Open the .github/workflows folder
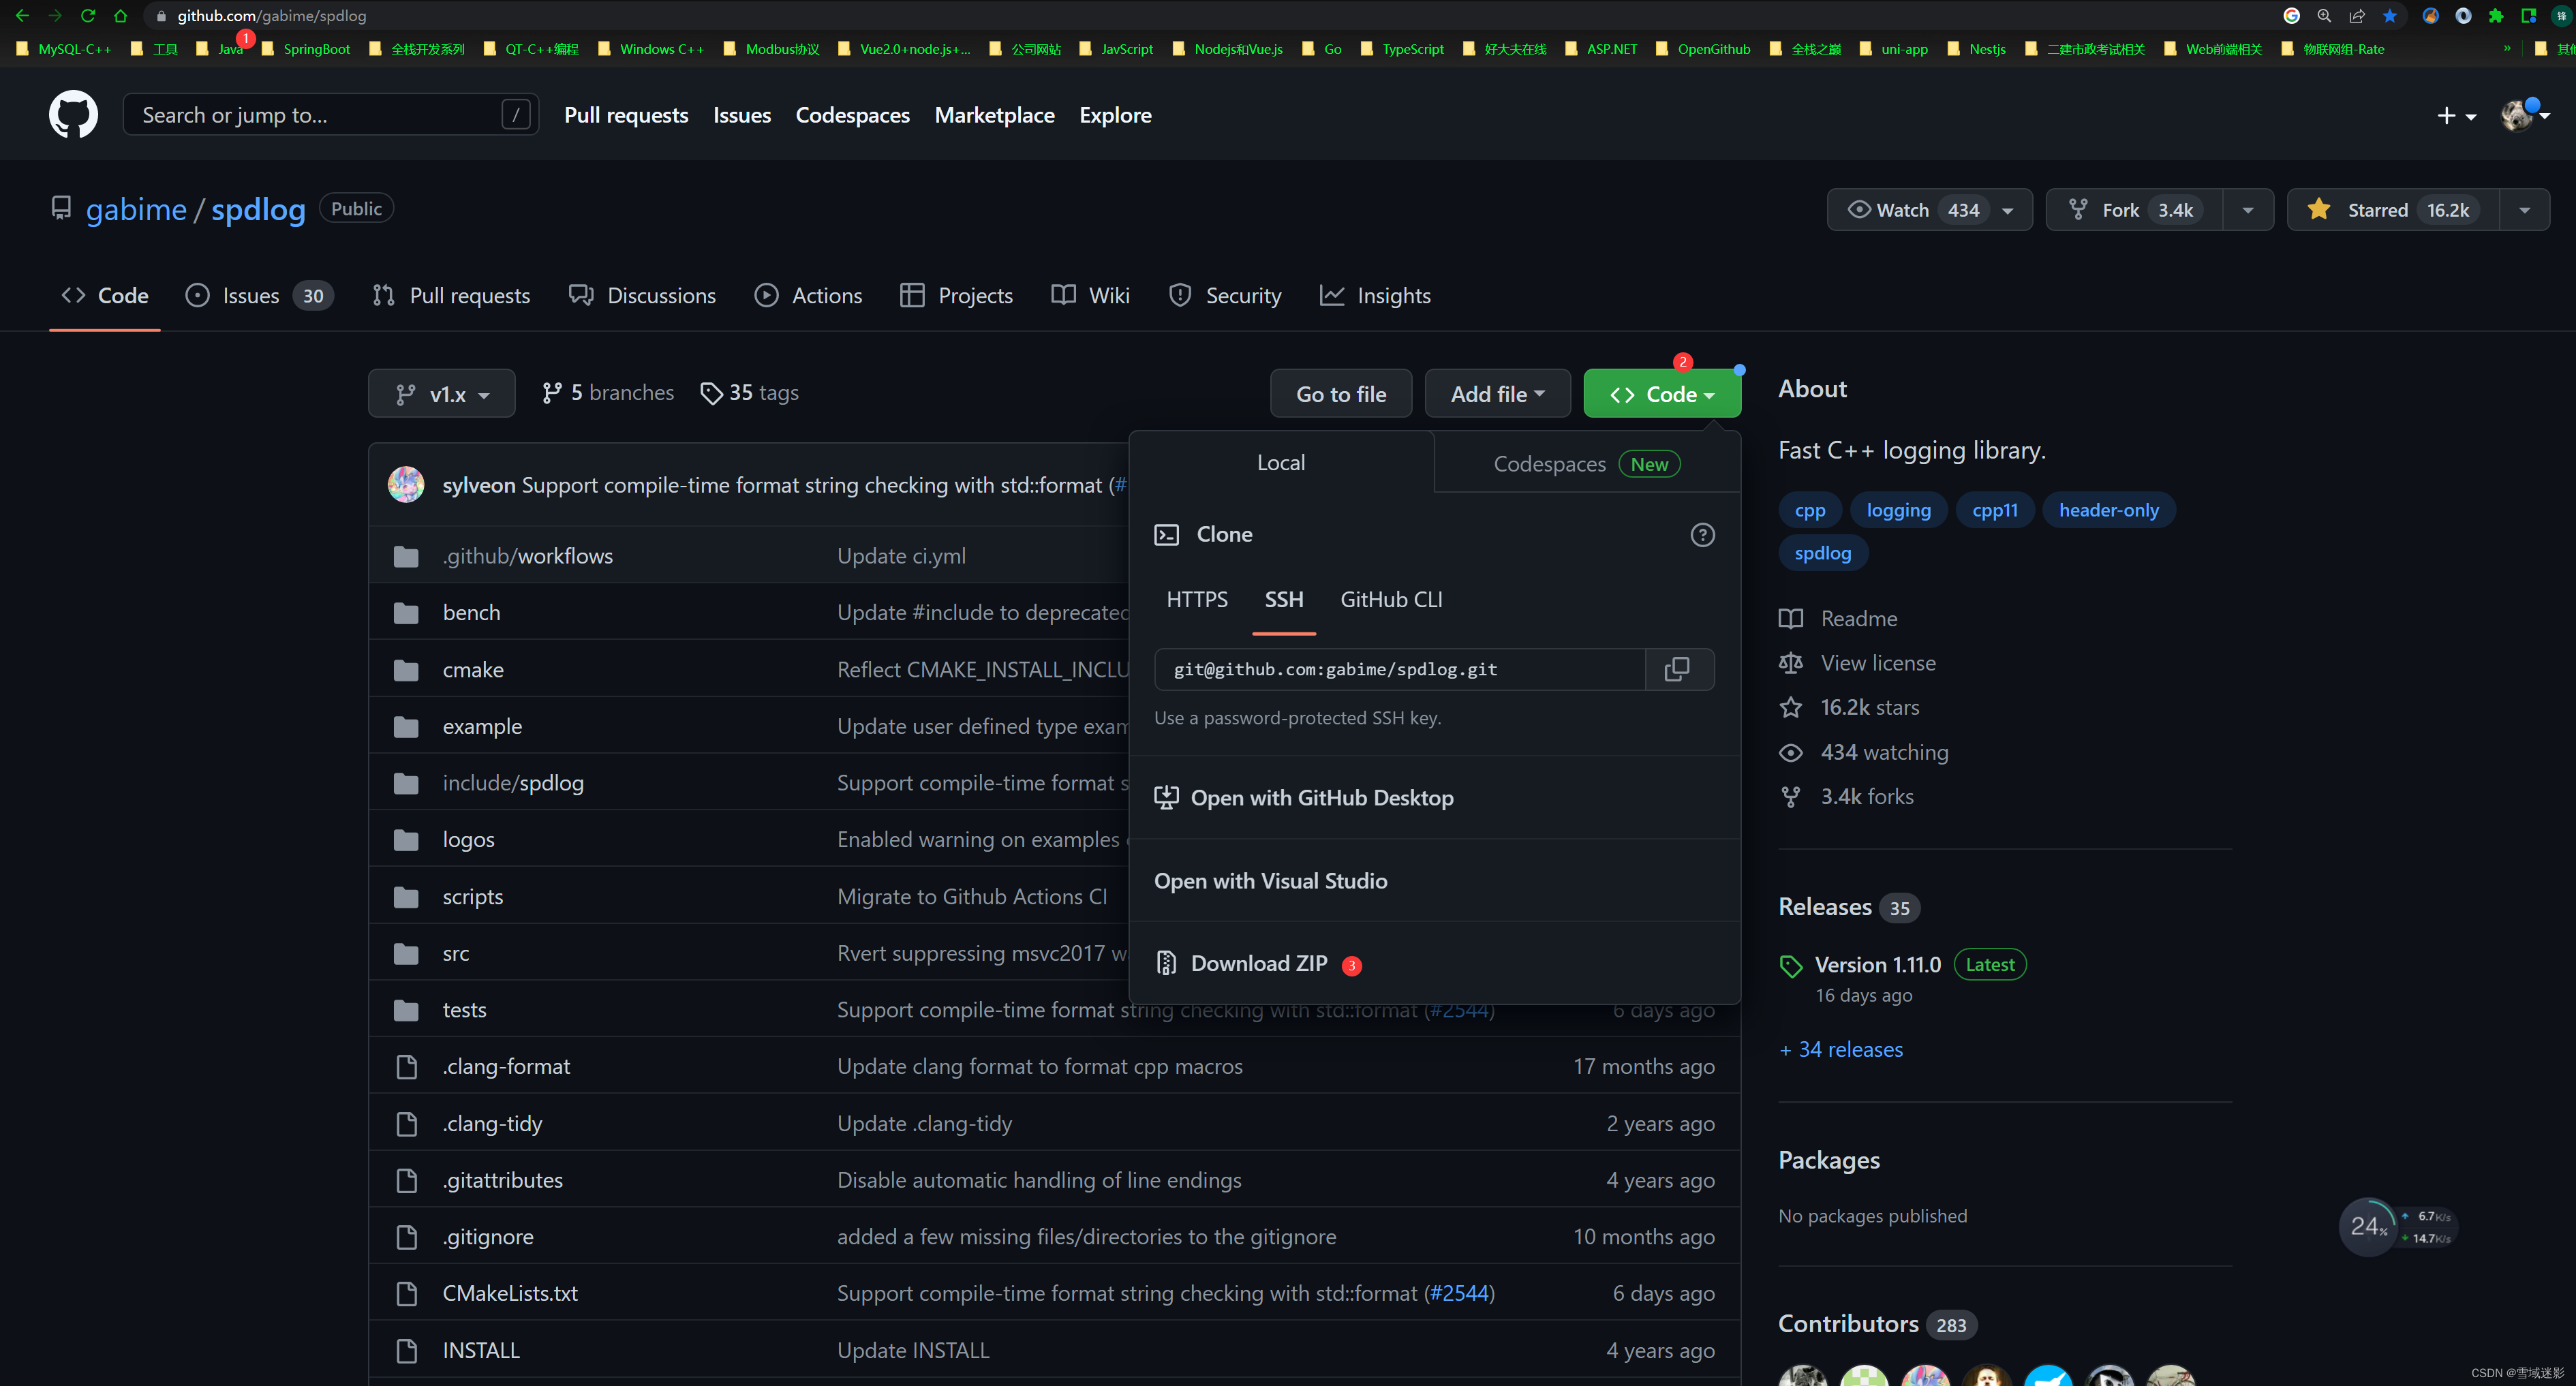2576x1386 pixels. [528, 556]
